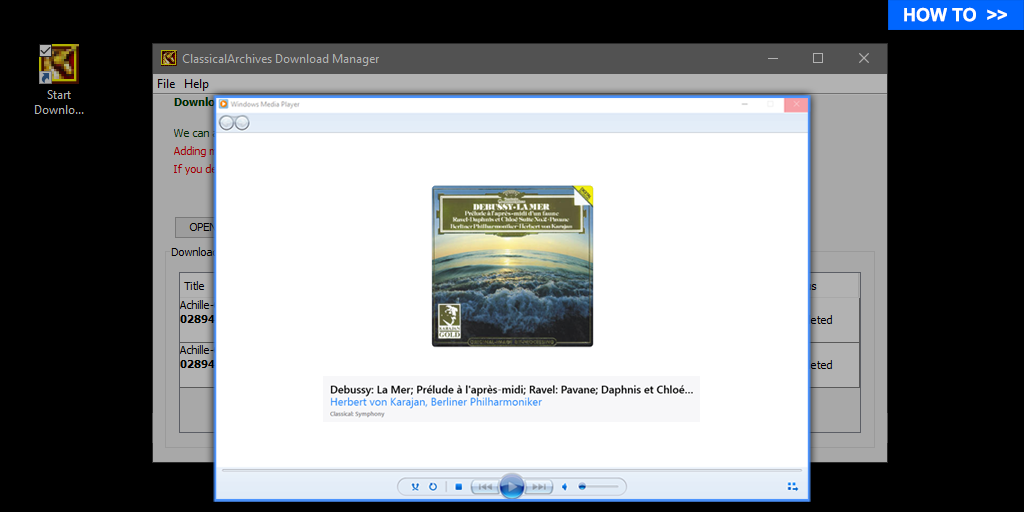Click the switch view icon in player corner

(792, 487)
